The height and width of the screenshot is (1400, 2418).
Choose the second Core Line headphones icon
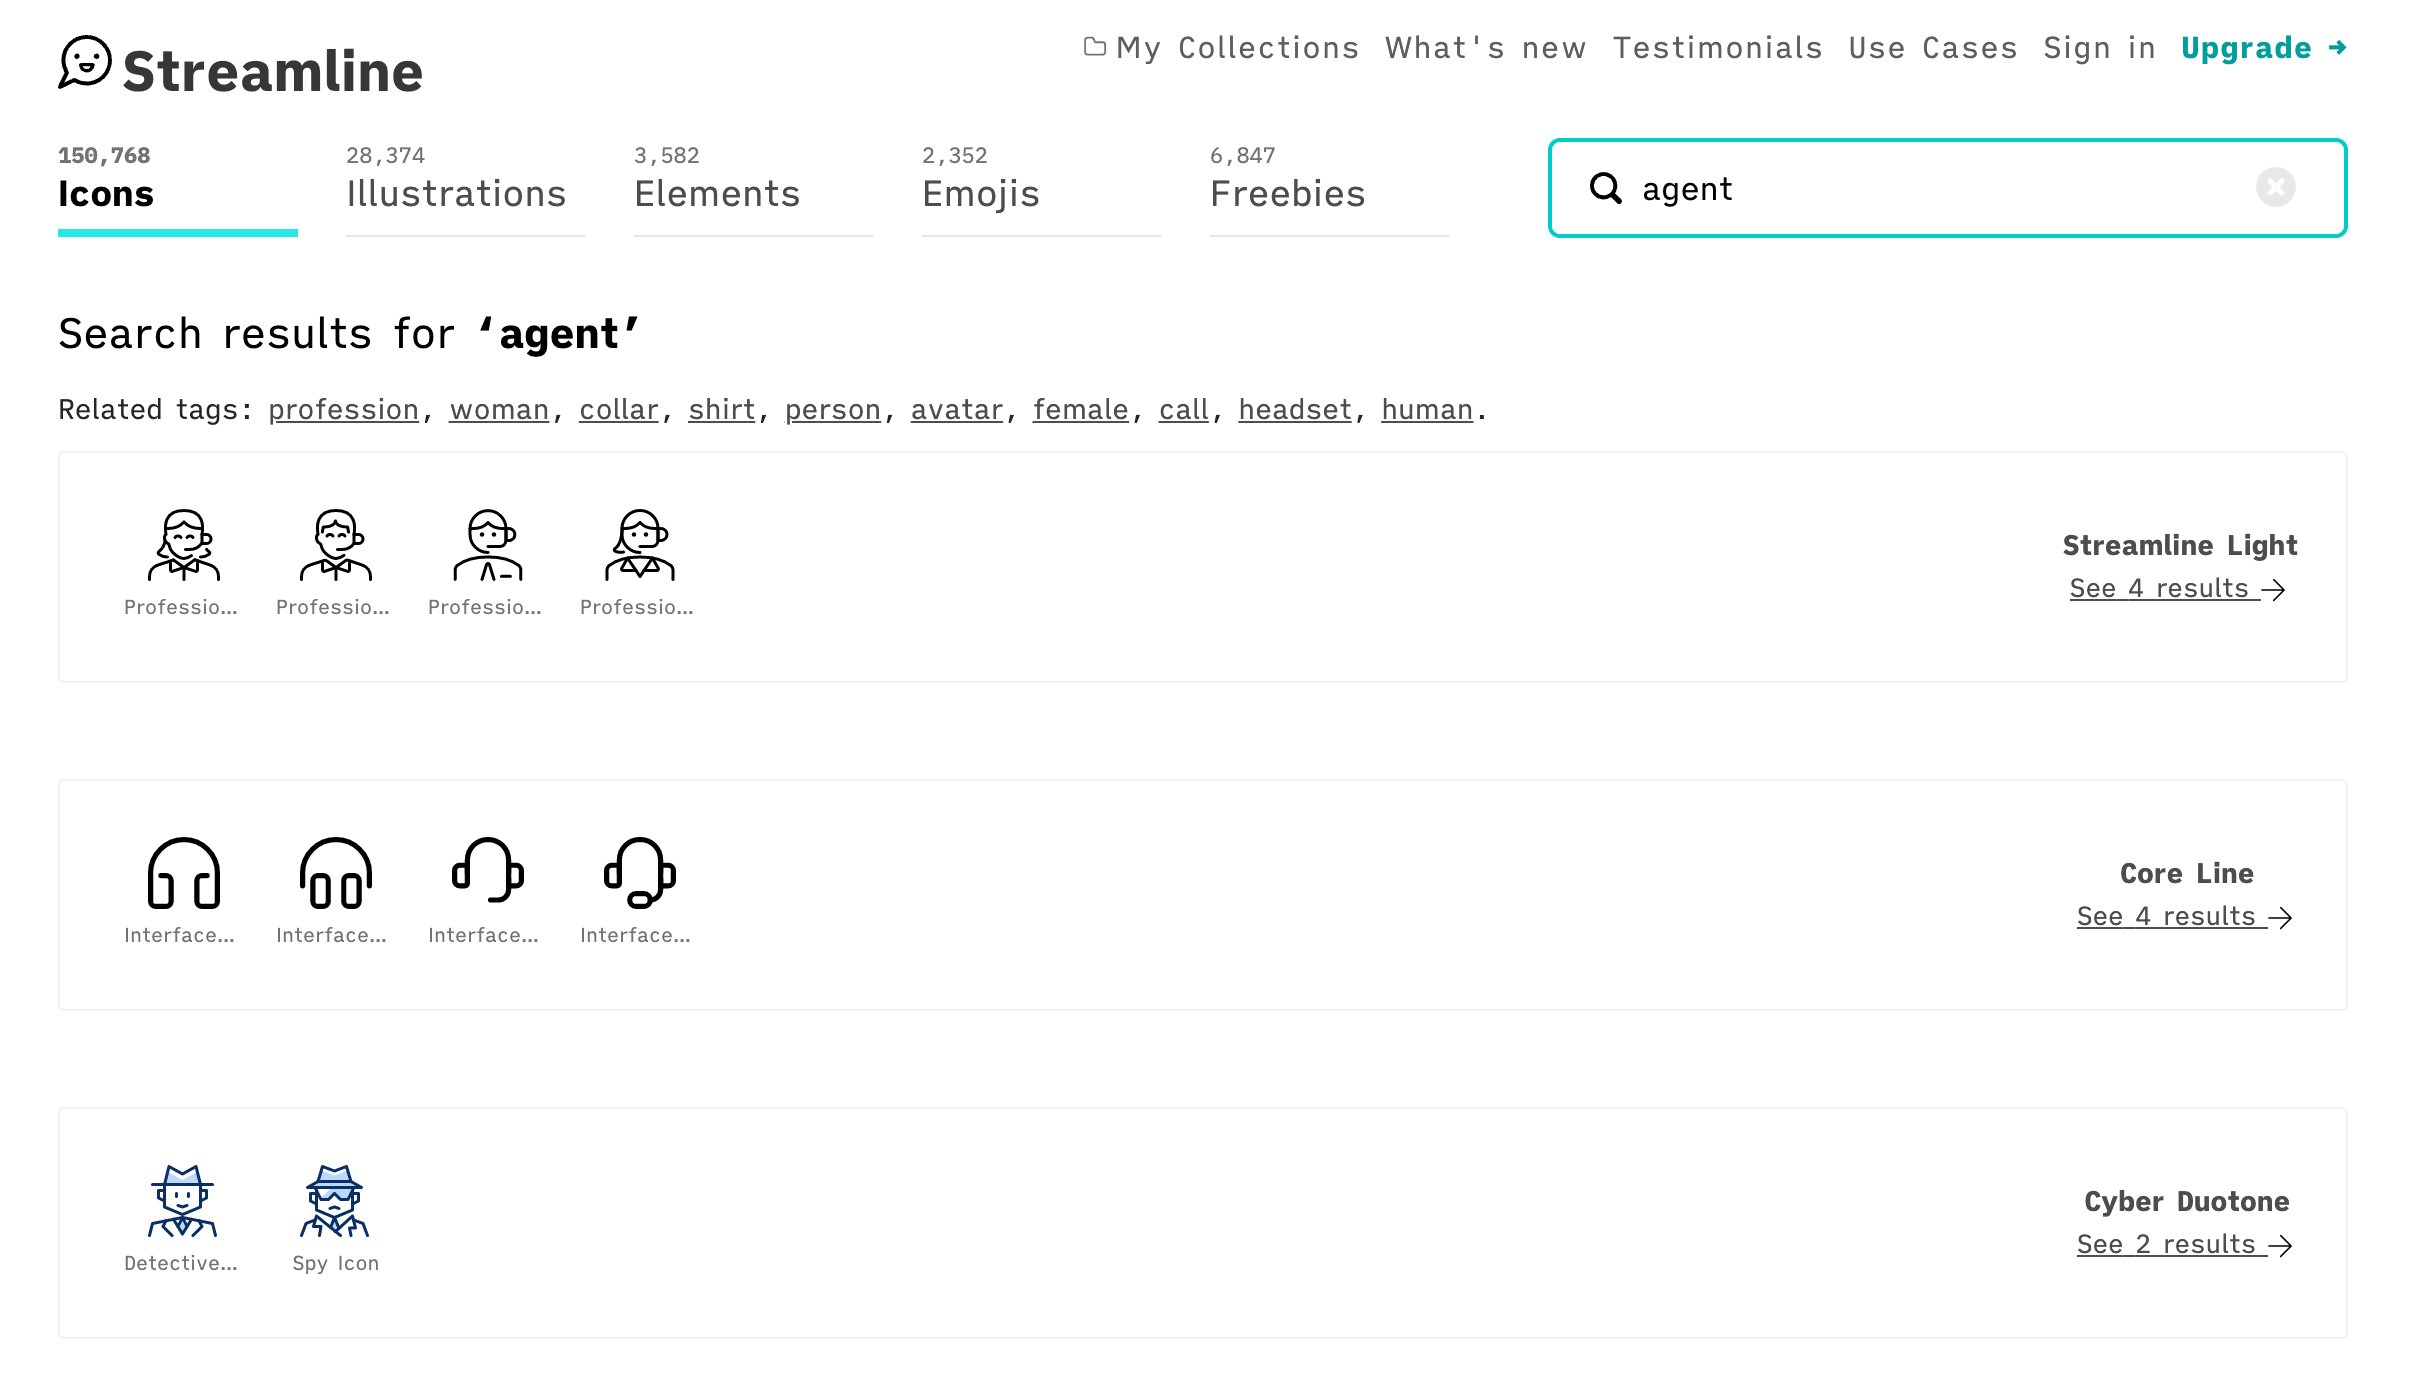point(335,873)
